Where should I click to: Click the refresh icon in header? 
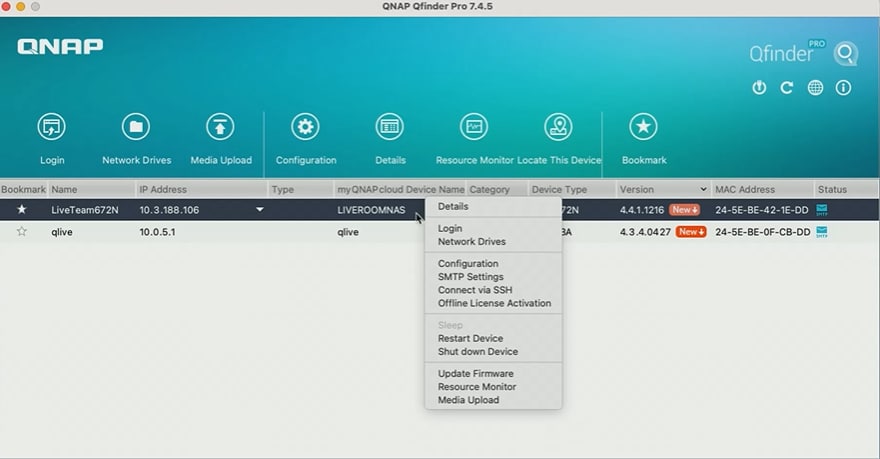coord(787,88)
